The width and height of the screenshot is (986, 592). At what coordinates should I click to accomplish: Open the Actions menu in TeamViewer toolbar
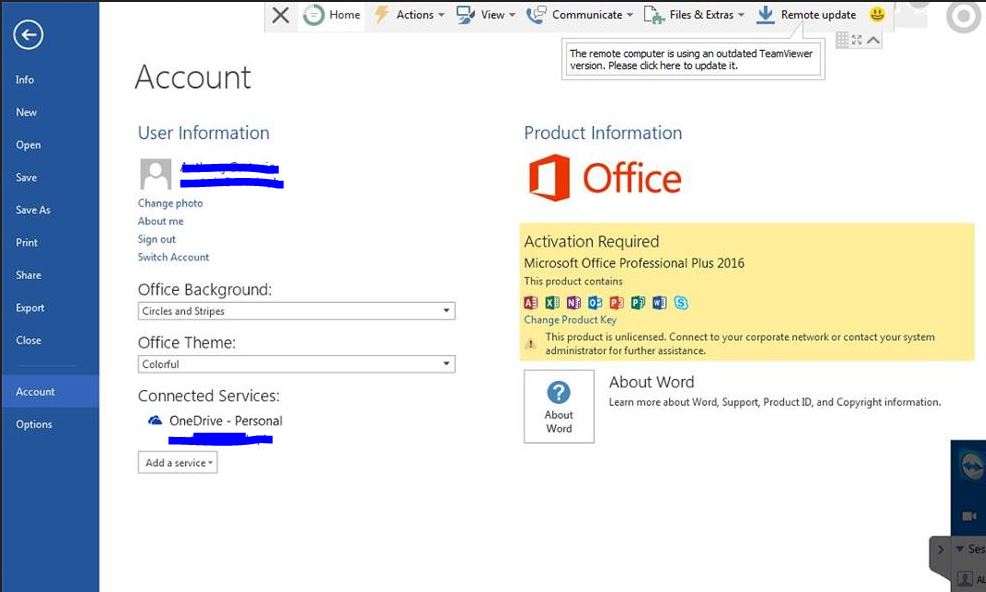pyautogui.click(x=409, y=14)
